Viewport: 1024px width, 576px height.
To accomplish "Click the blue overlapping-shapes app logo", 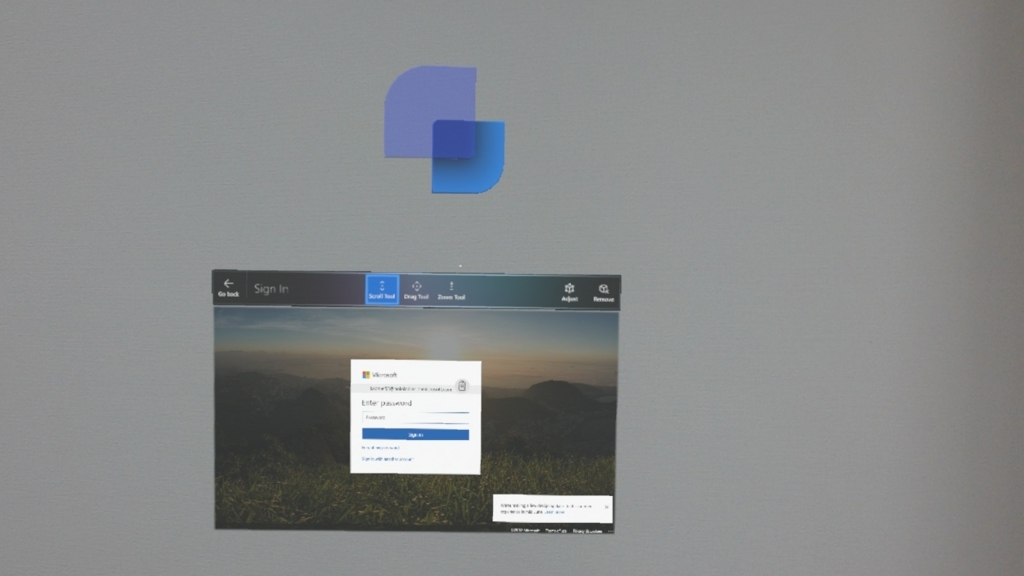I will pyautogui.click(x=444, y=129).
